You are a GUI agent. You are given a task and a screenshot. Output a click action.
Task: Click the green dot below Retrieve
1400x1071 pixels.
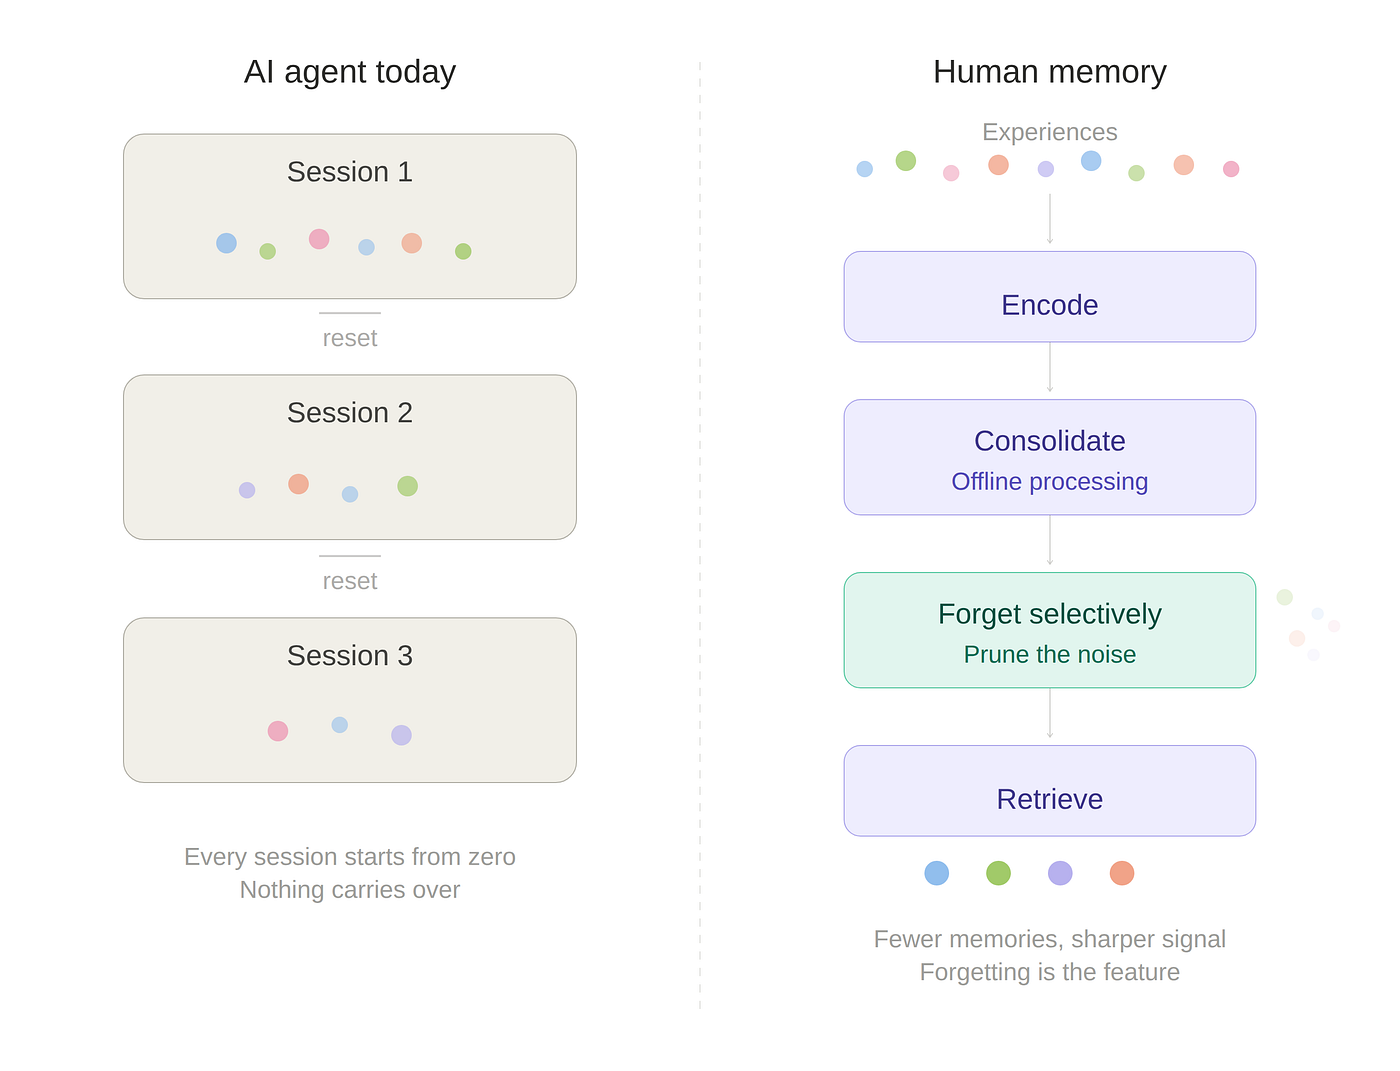(998, 873)
